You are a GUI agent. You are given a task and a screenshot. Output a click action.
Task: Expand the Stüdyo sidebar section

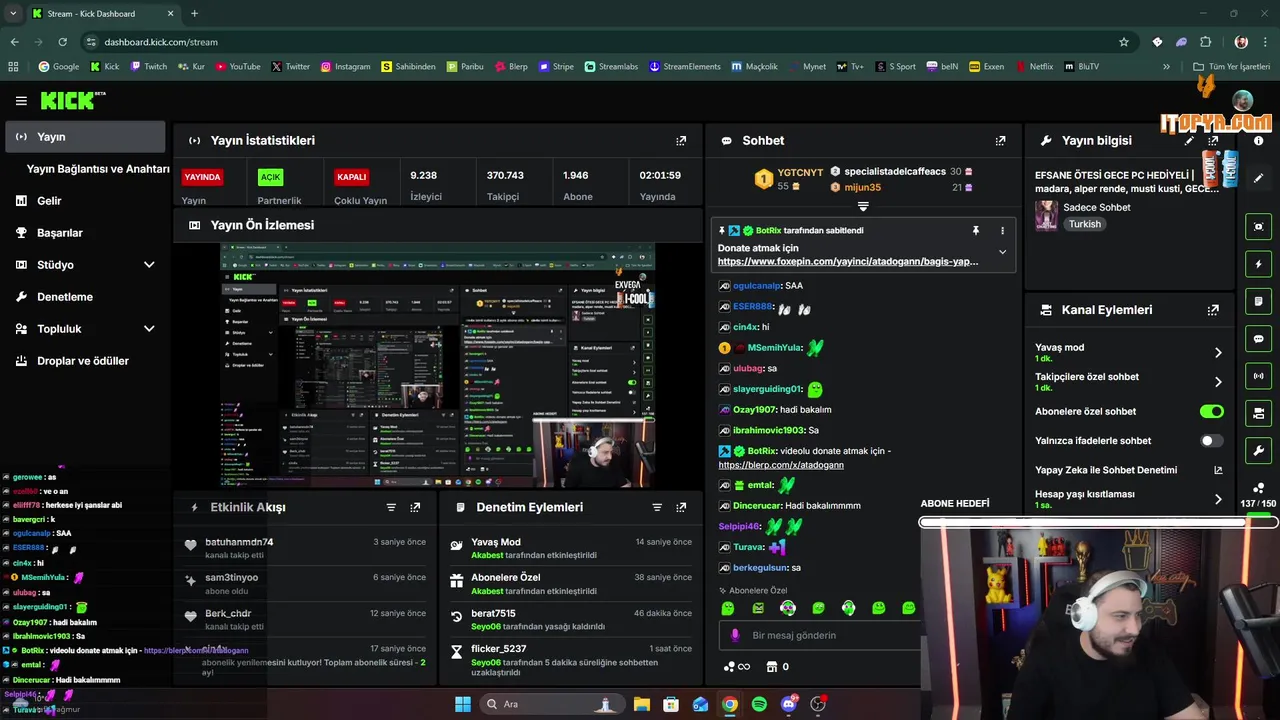coord(149,265)
